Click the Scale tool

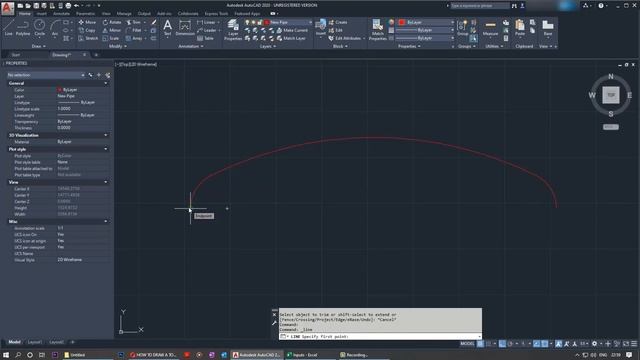(111, 38)
